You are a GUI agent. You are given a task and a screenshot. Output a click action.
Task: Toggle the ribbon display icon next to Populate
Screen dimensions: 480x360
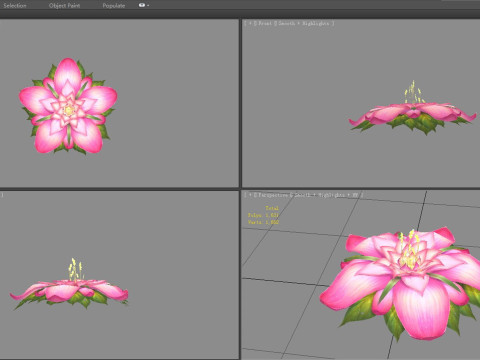click(x=142, y=5)
